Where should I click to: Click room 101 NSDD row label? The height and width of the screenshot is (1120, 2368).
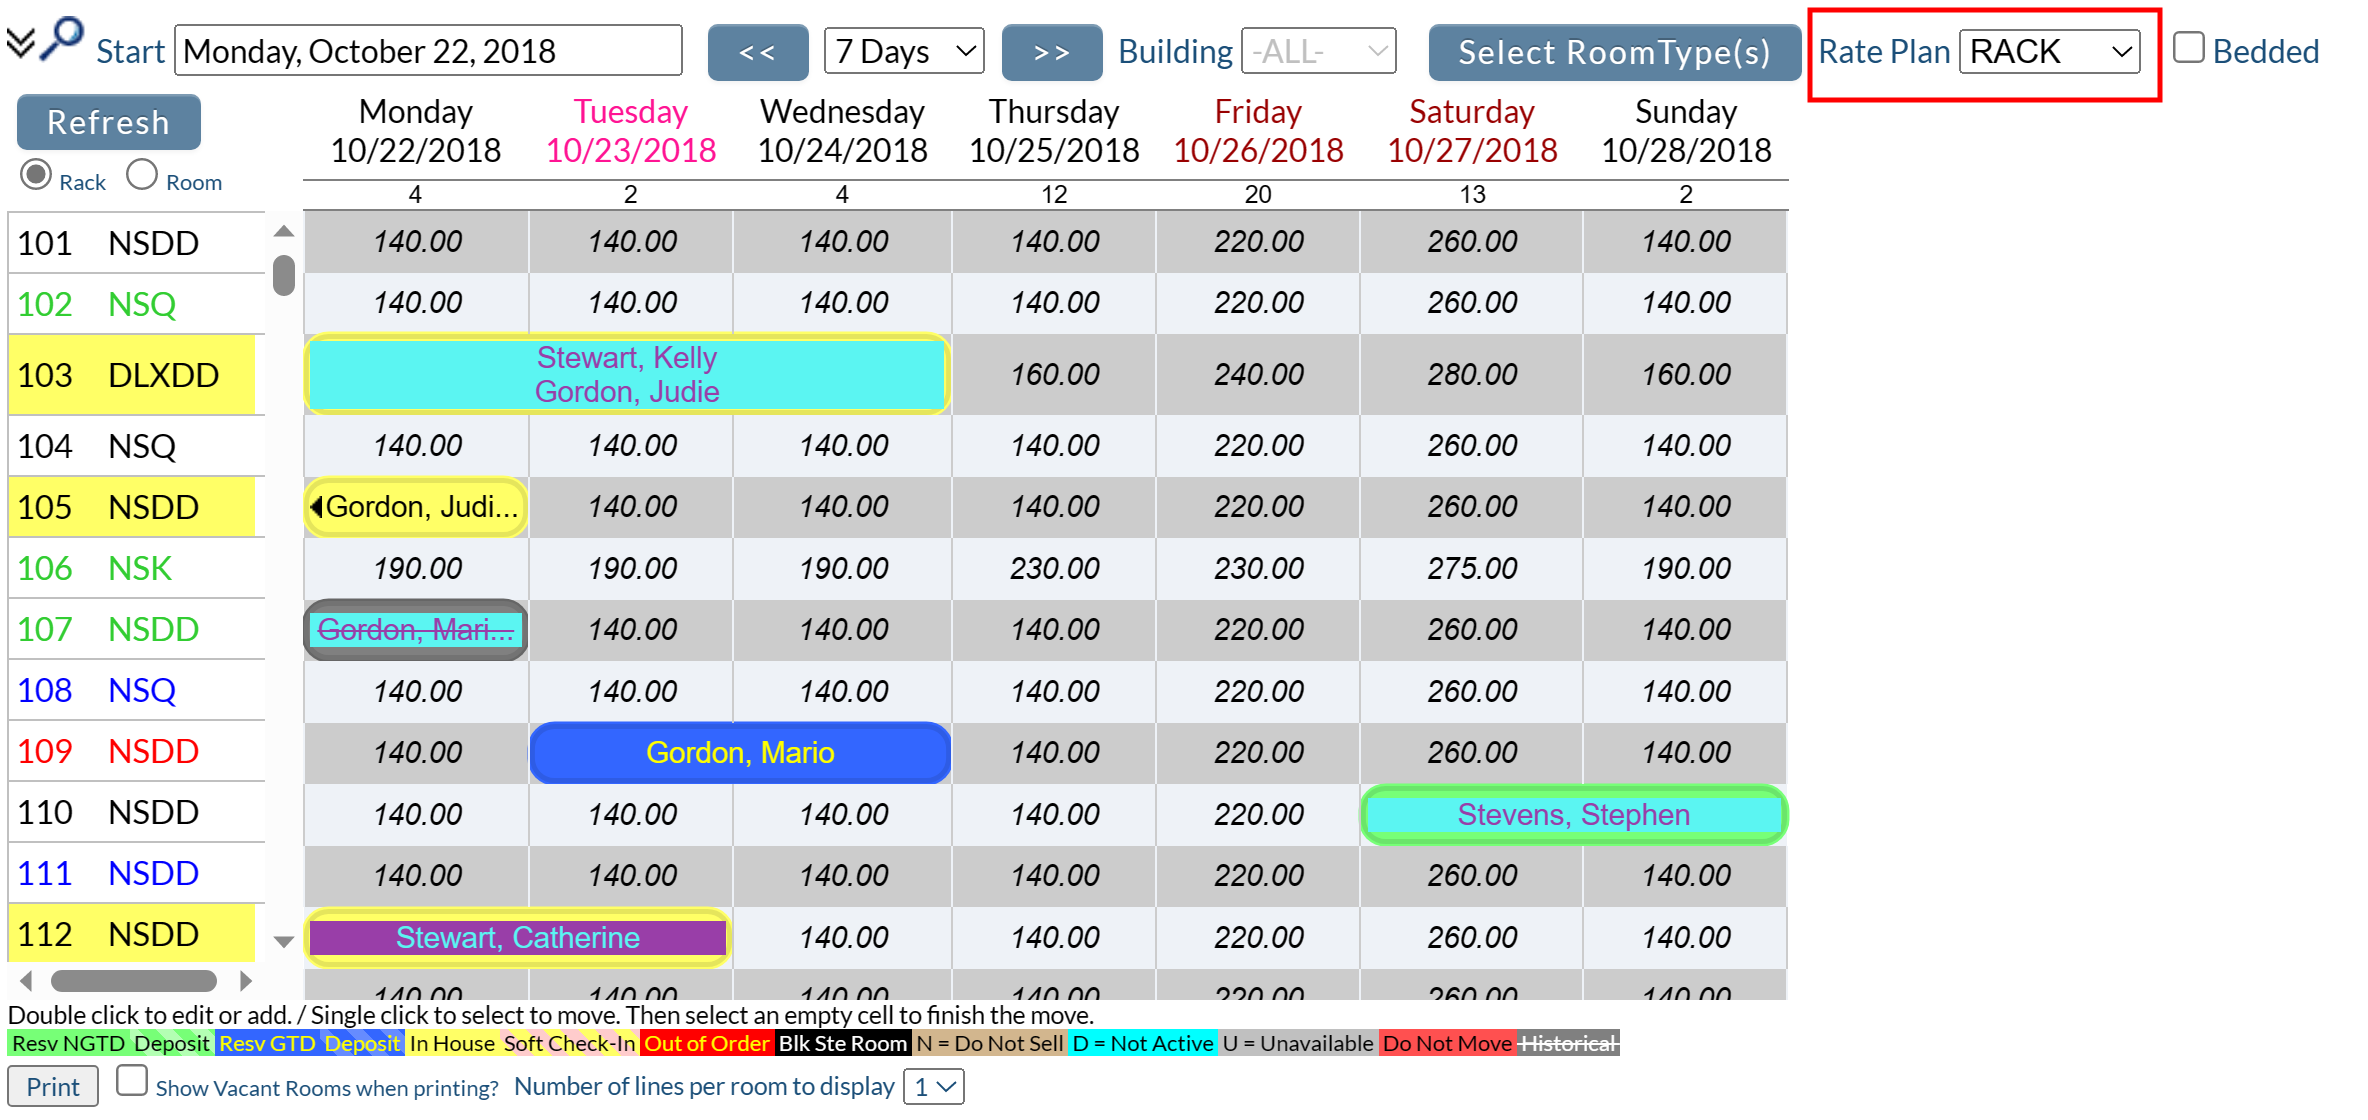click(x=136, y=243)
